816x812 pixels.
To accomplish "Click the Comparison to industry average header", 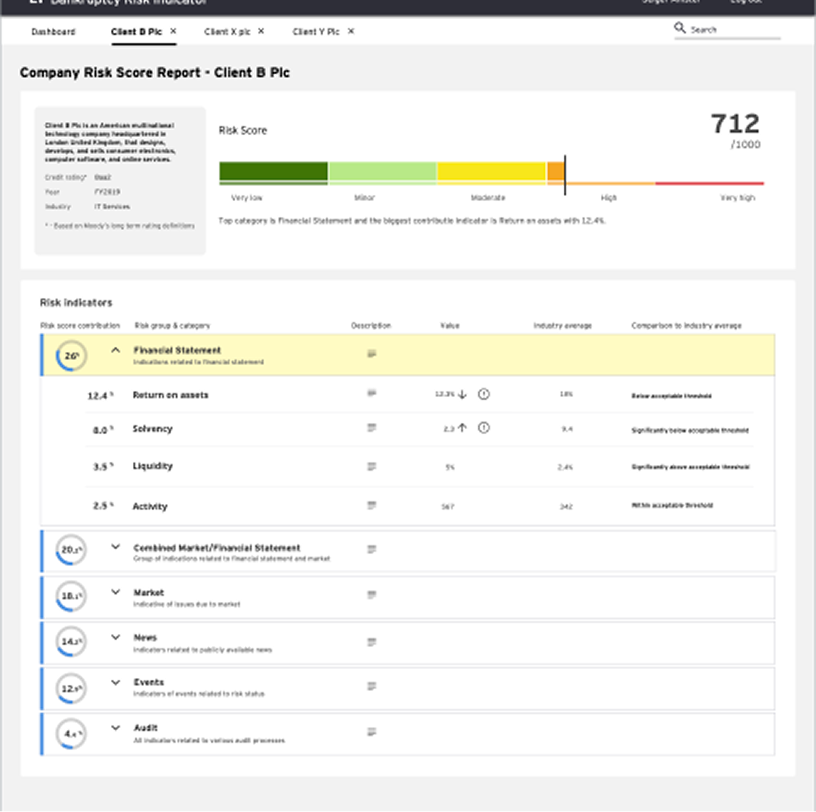I will point(686,326).
